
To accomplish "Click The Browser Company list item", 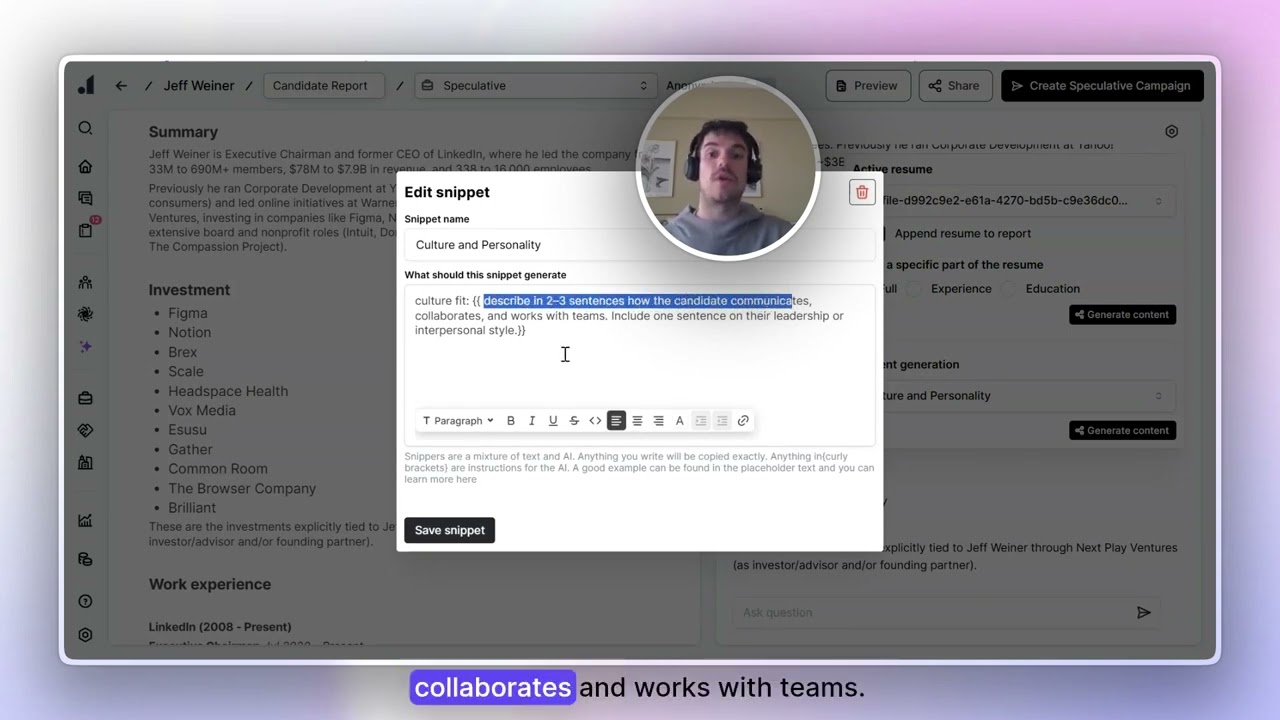I will click(x=242, y=488).
